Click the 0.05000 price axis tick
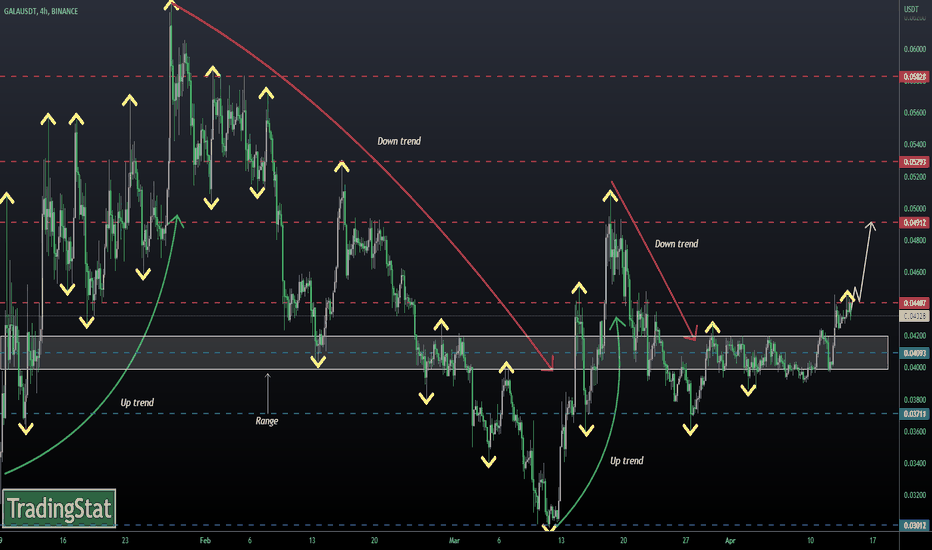The image size is (932, 550). [915, 209]
